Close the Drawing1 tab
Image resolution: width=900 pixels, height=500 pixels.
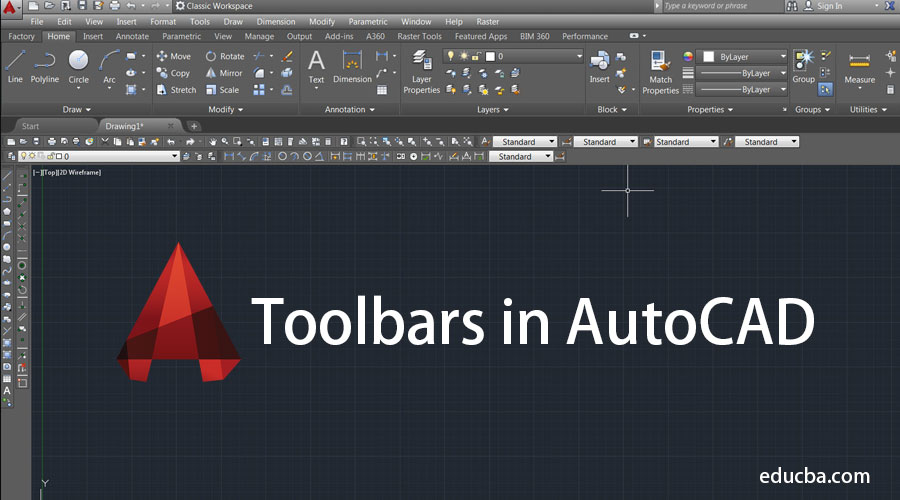(x=170, y=126)
